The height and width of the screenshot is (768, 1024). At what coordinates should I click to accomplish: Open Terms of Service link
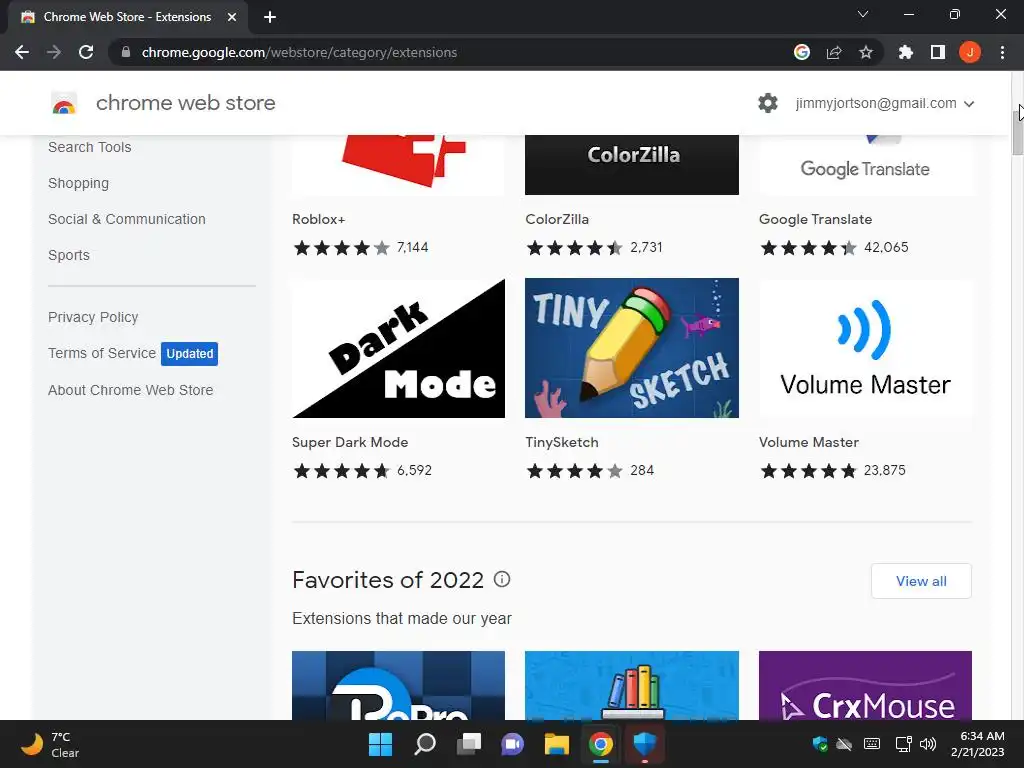[x=102, y=353]
